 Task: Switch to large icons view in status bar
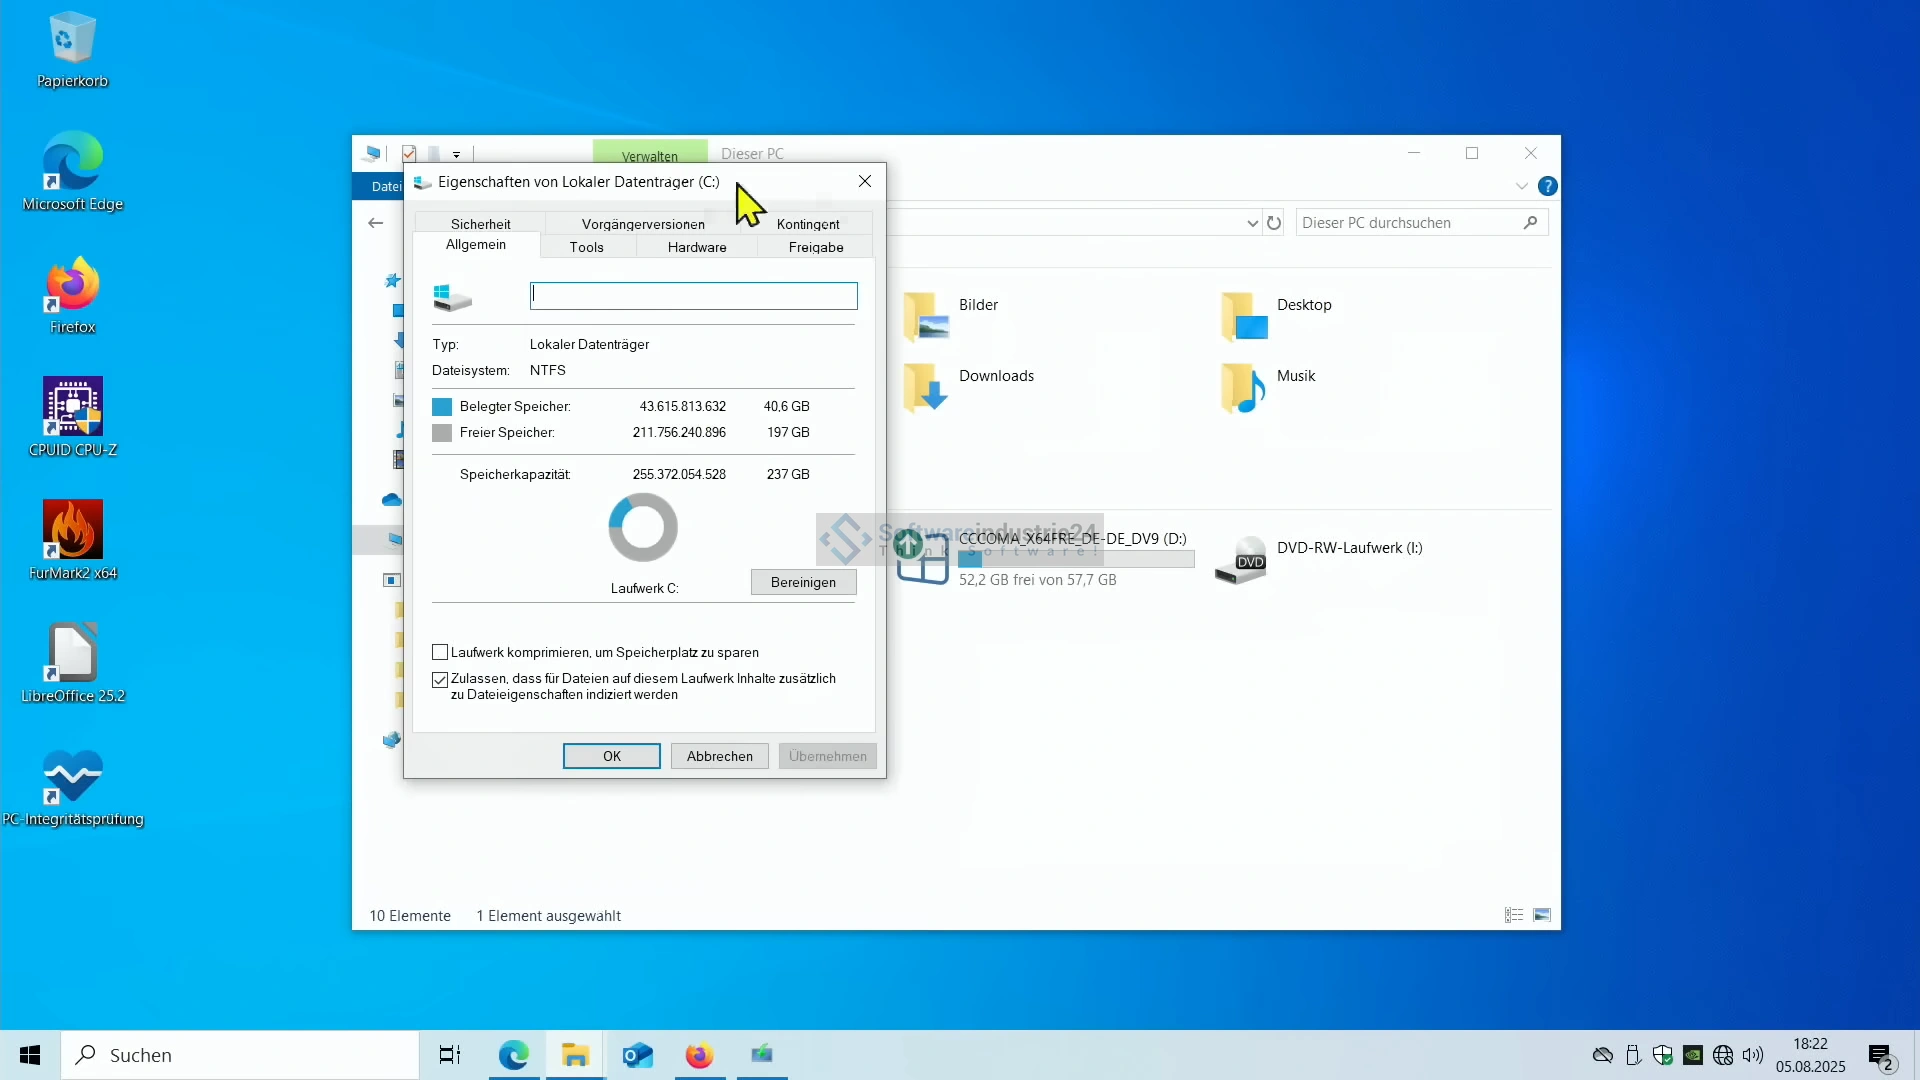1542,915
